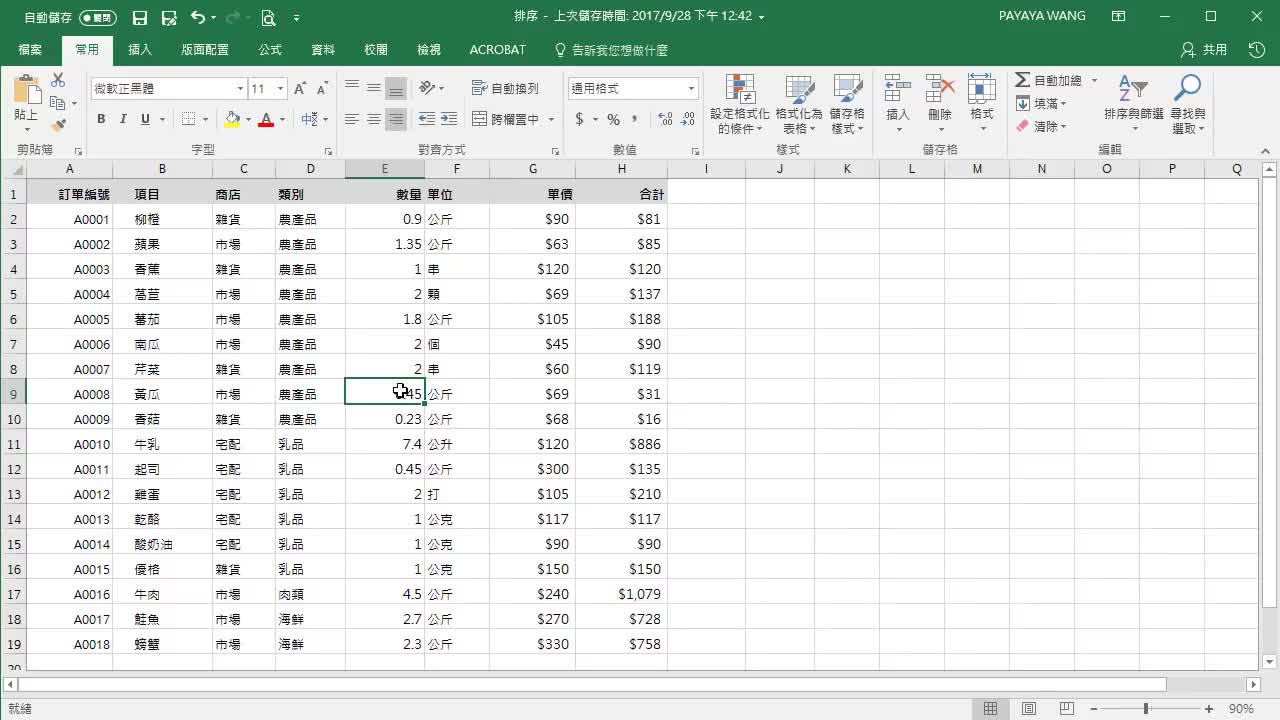Open 儲存格樣式 cell styles
1280x720 pixels.
847,104
